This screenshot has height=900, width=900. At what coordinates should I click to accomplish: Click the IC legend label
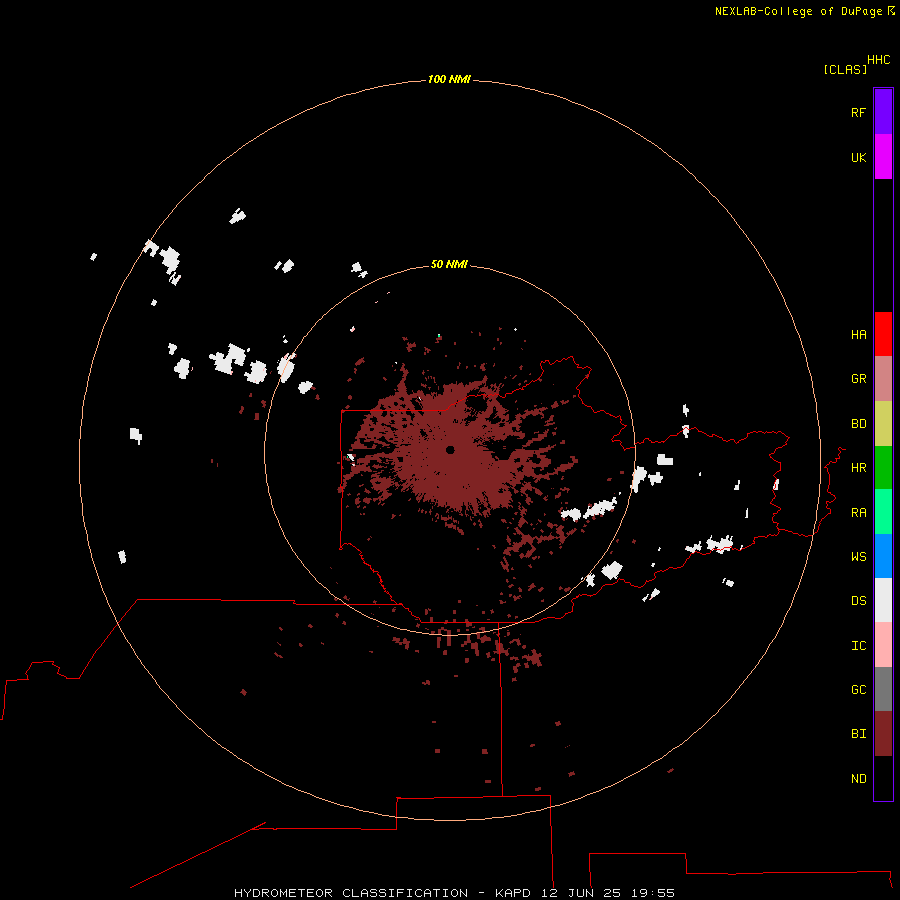pos(858,646)
